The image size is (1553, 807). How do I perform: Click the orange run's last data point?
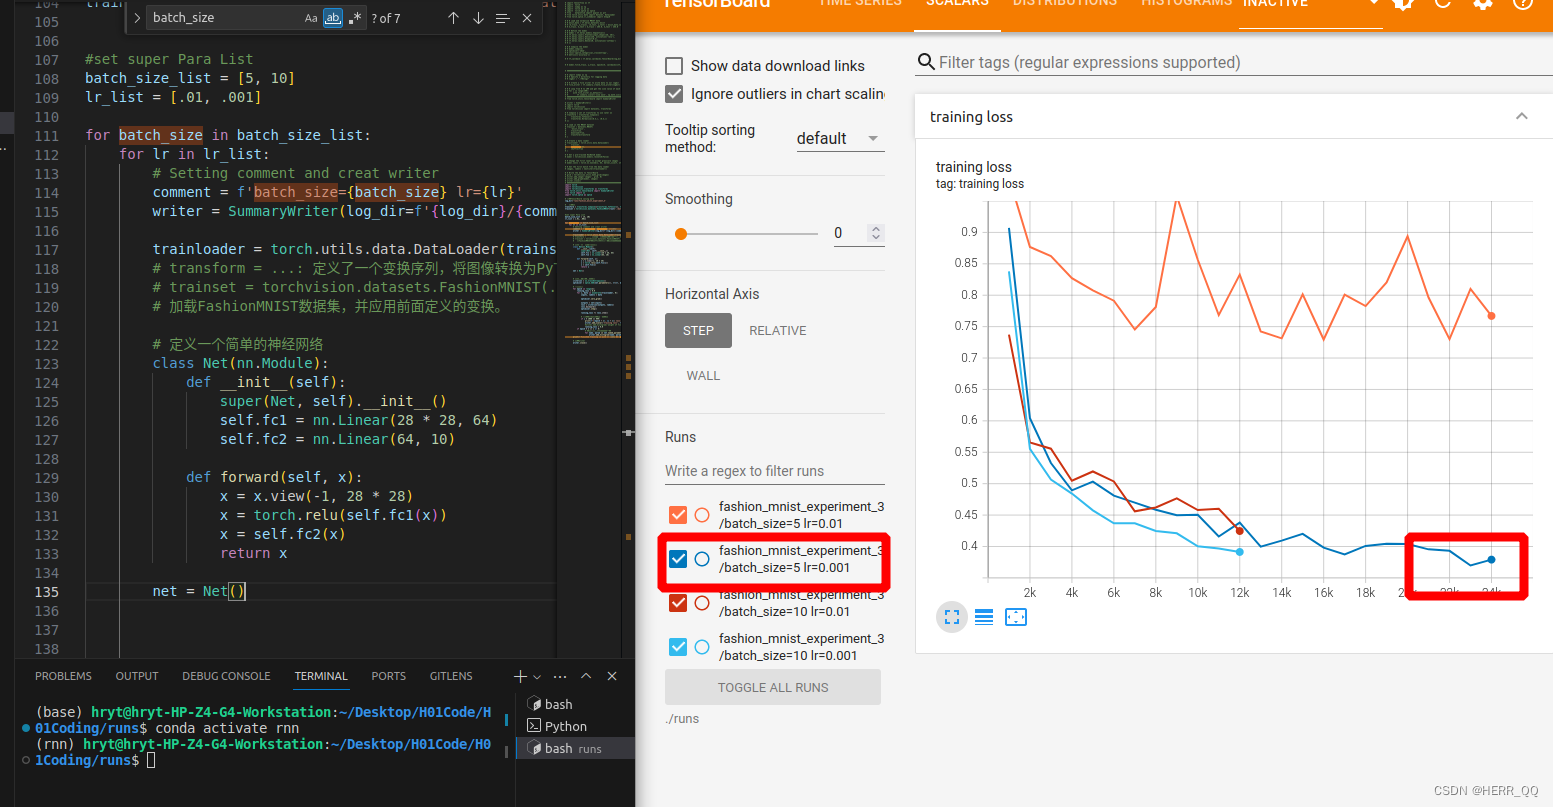[1491, 316]
